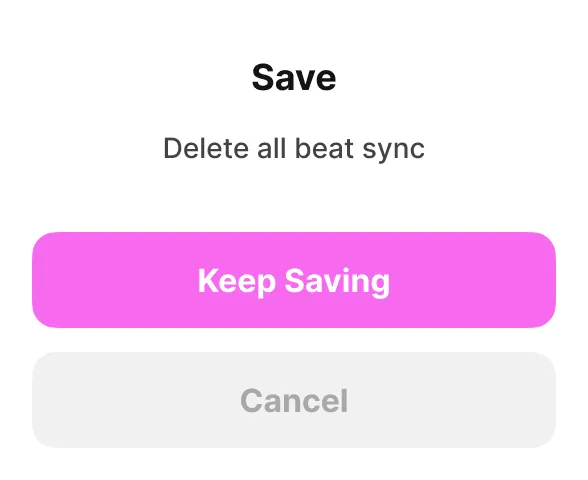Activate the primary pink dialog button
This screenshot has width=588, height=480.
click(x=294, y=280)
